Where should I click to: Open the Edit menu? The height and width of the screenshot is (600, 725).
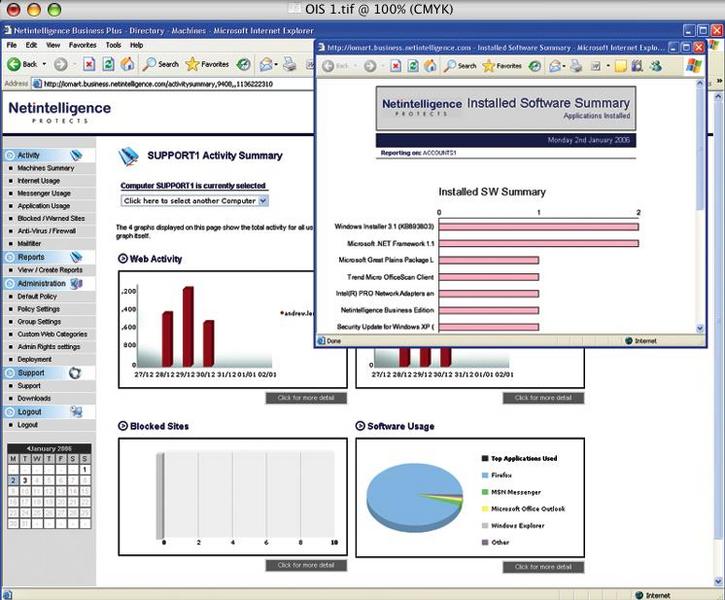pyautogui.click(x=31, y=45)
